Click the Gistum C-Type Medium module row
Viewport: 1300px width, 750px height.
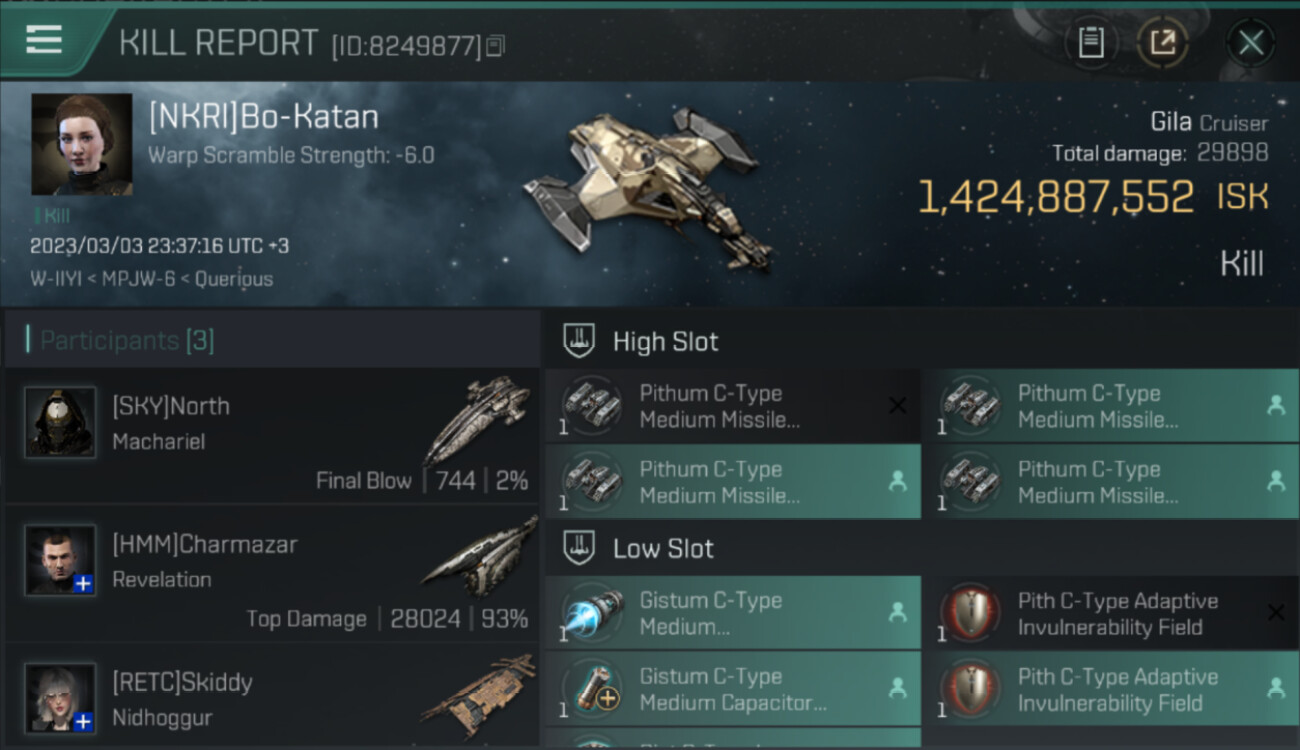(732, 613)
